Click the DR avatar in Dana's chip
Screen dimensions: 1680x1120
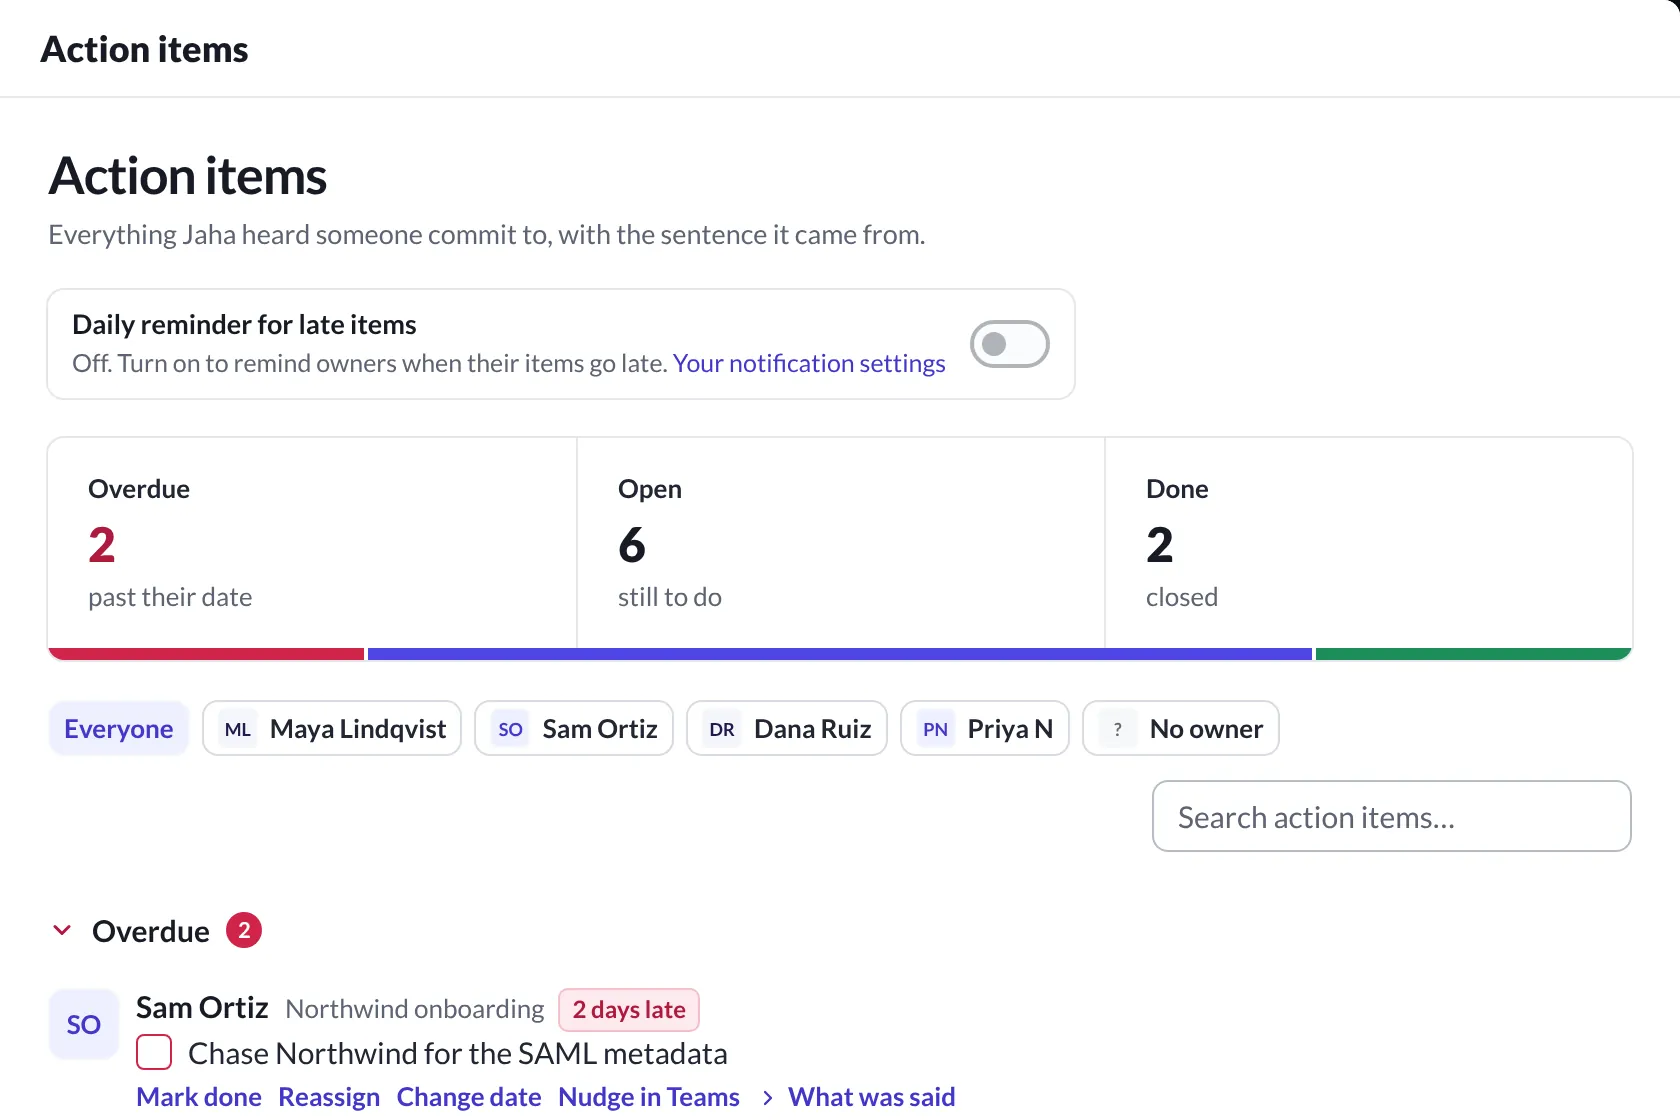[x=722, y=729]
